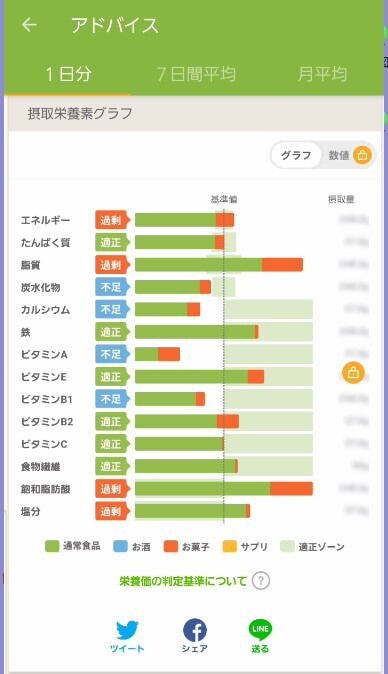Tap the 脂質 intake bar
Viewport: 388px width, 674px height.
coord(219,265)
